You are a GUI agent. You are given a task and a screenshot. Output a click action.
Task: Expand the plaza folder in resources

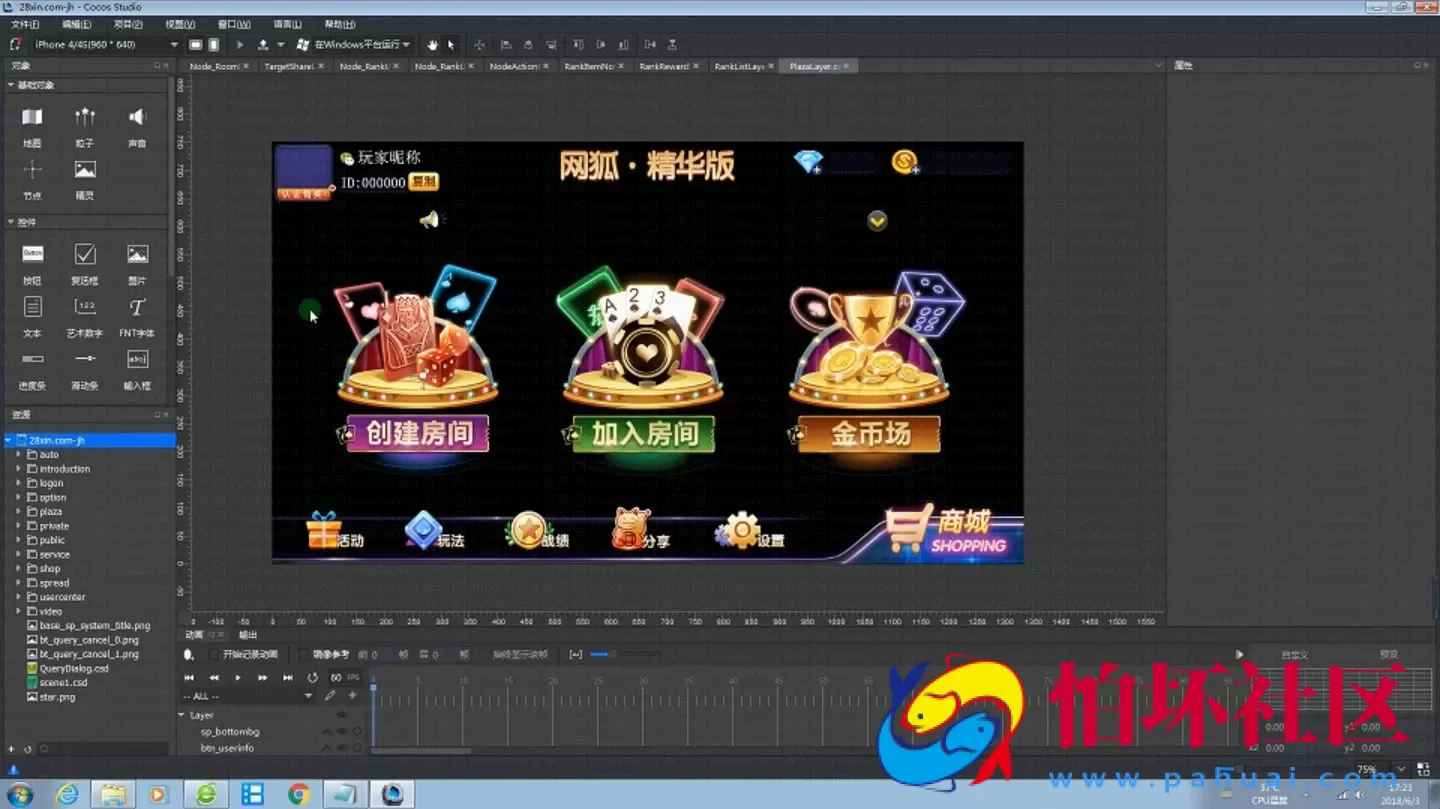20,511
